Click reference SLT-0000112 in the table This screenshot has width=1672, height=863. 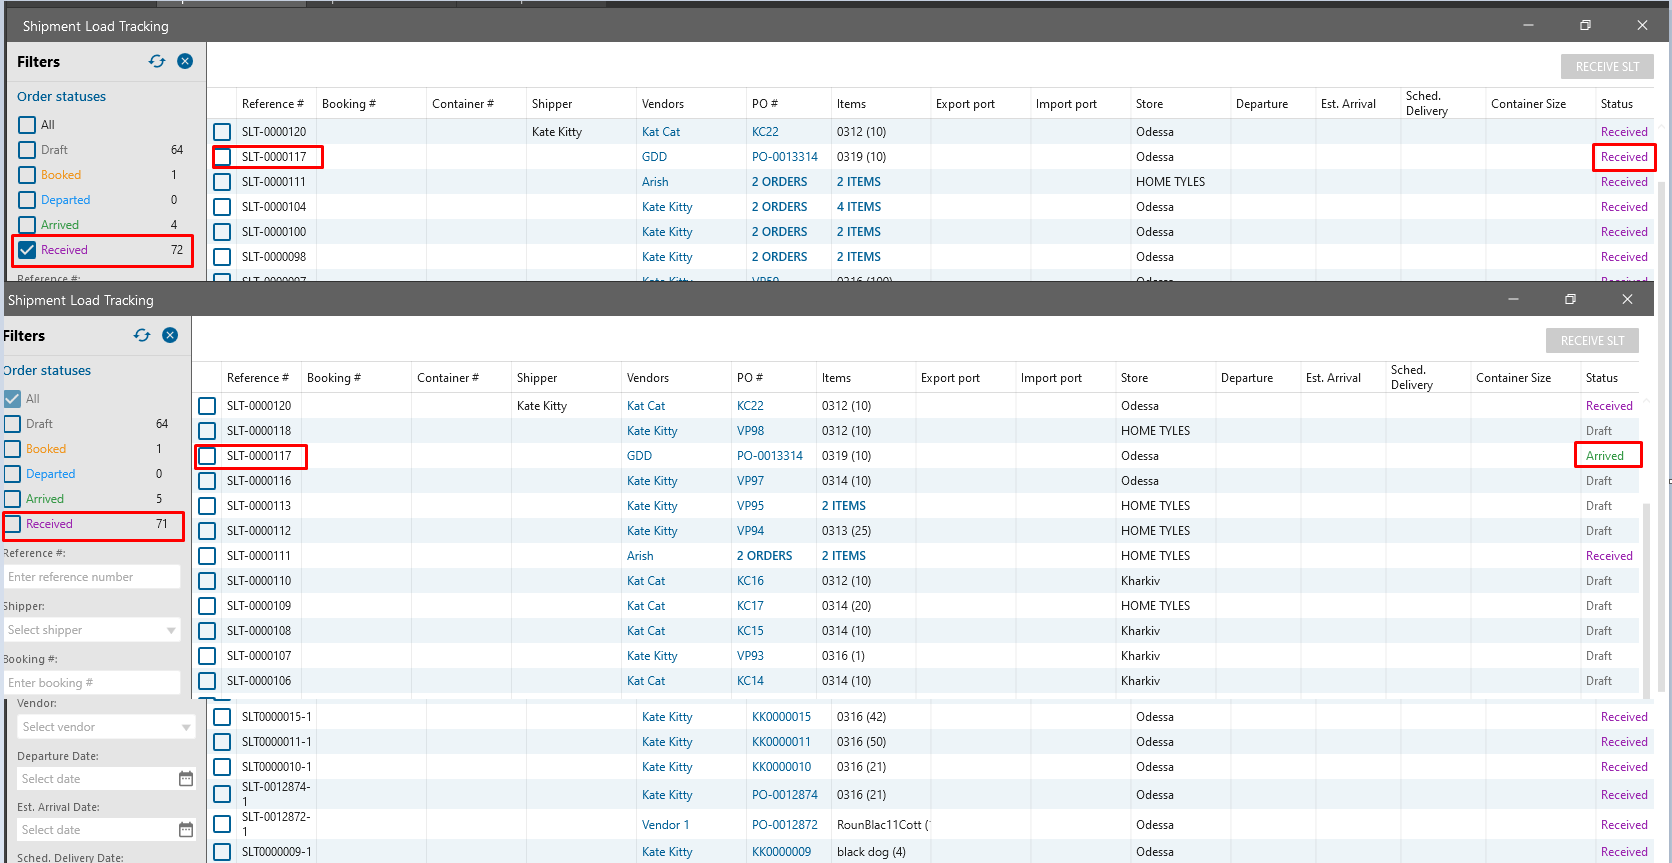coord(259,531)
